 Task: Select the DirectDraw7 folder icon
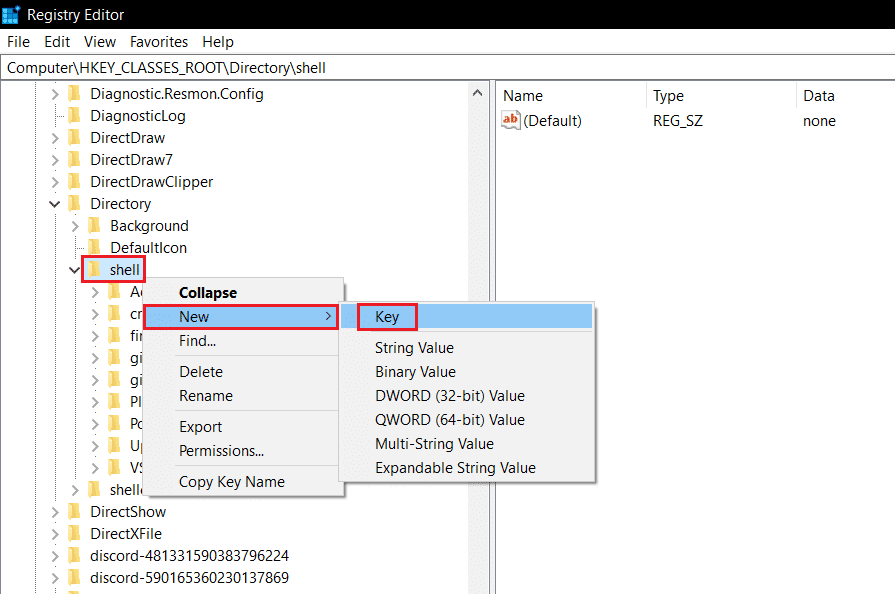[x=76, y=159]
